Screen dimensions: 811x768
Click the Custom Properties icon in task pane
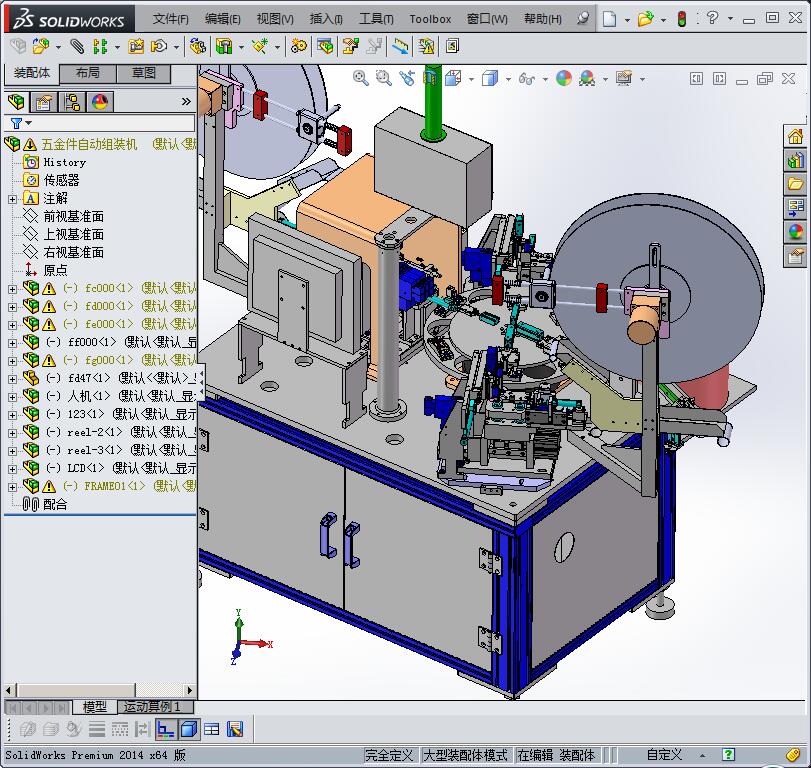[x=795, y=255]
